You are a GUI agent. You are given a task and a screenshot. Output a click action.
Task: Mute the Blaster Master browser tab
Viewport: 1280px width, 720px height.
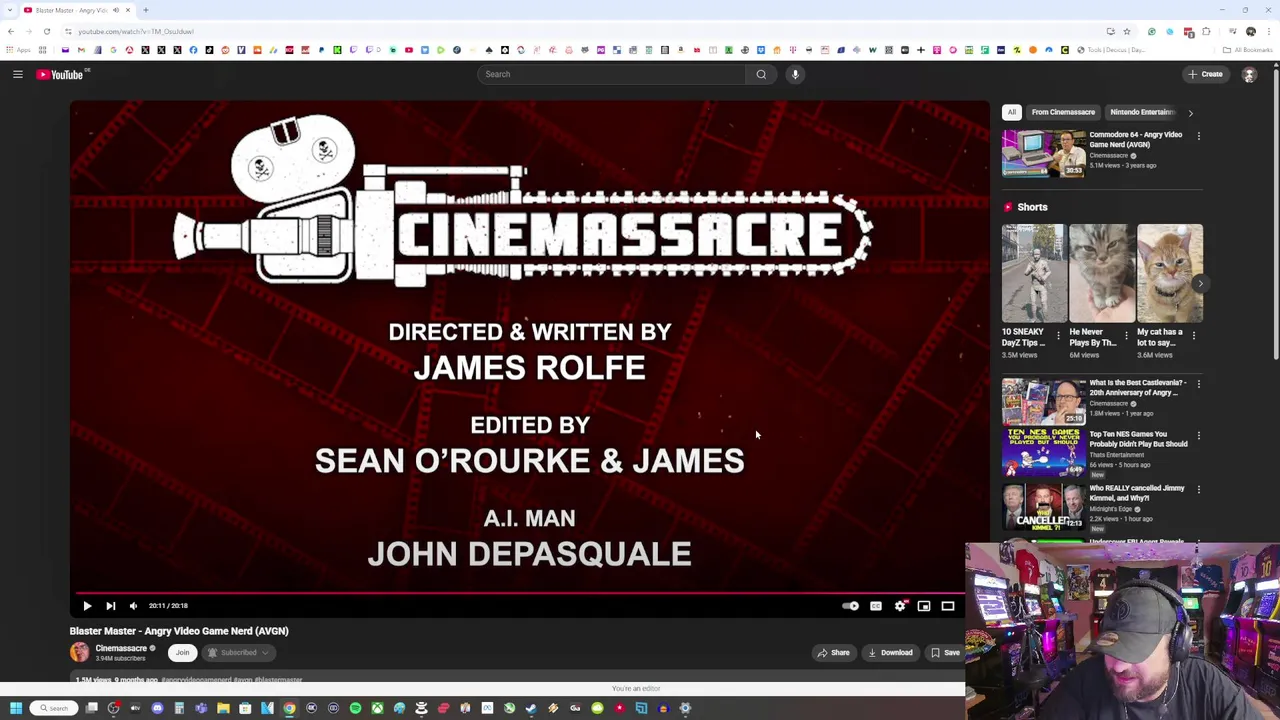pos(116,10)
